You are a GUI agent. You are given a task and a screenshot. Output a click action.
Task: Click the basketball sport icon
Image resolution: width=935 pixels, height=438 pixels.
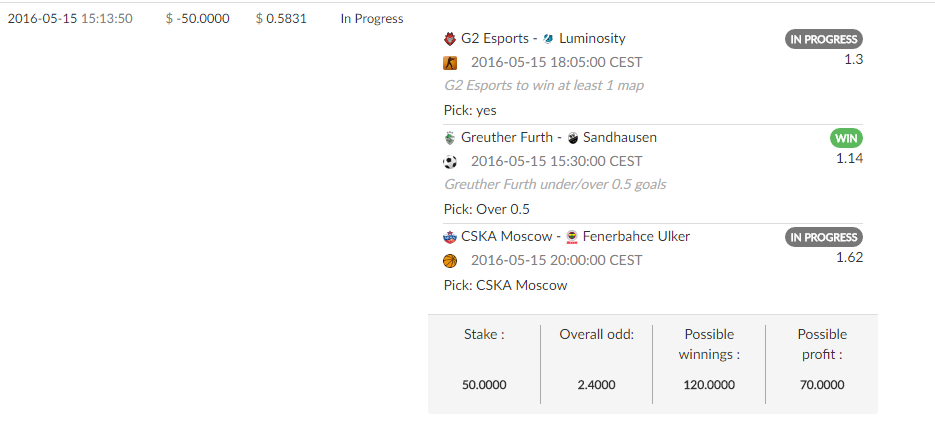click(450, 260)
